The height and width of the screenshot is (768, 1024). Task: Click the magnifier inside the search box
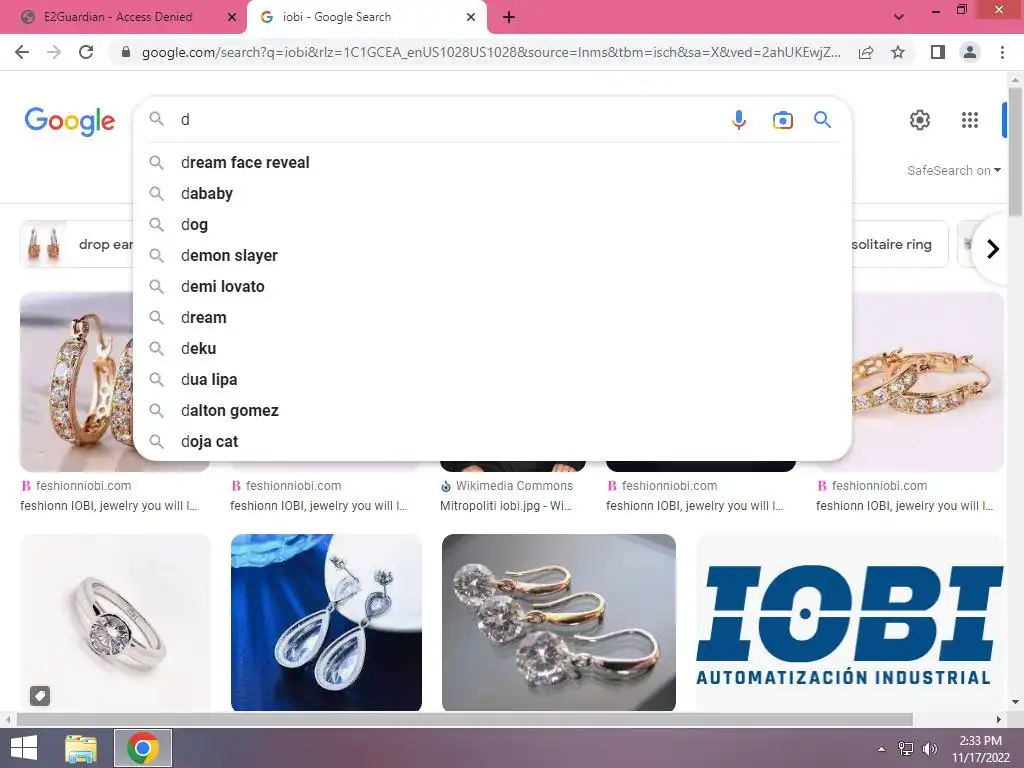[x=156, y=119]
